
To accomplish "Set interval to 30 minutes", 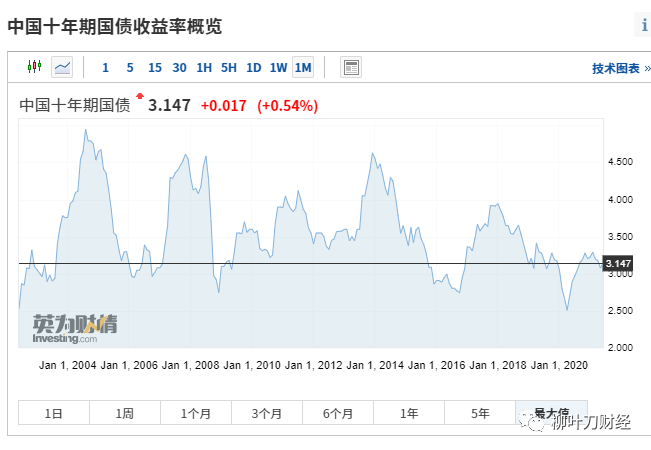I will 179,67.
